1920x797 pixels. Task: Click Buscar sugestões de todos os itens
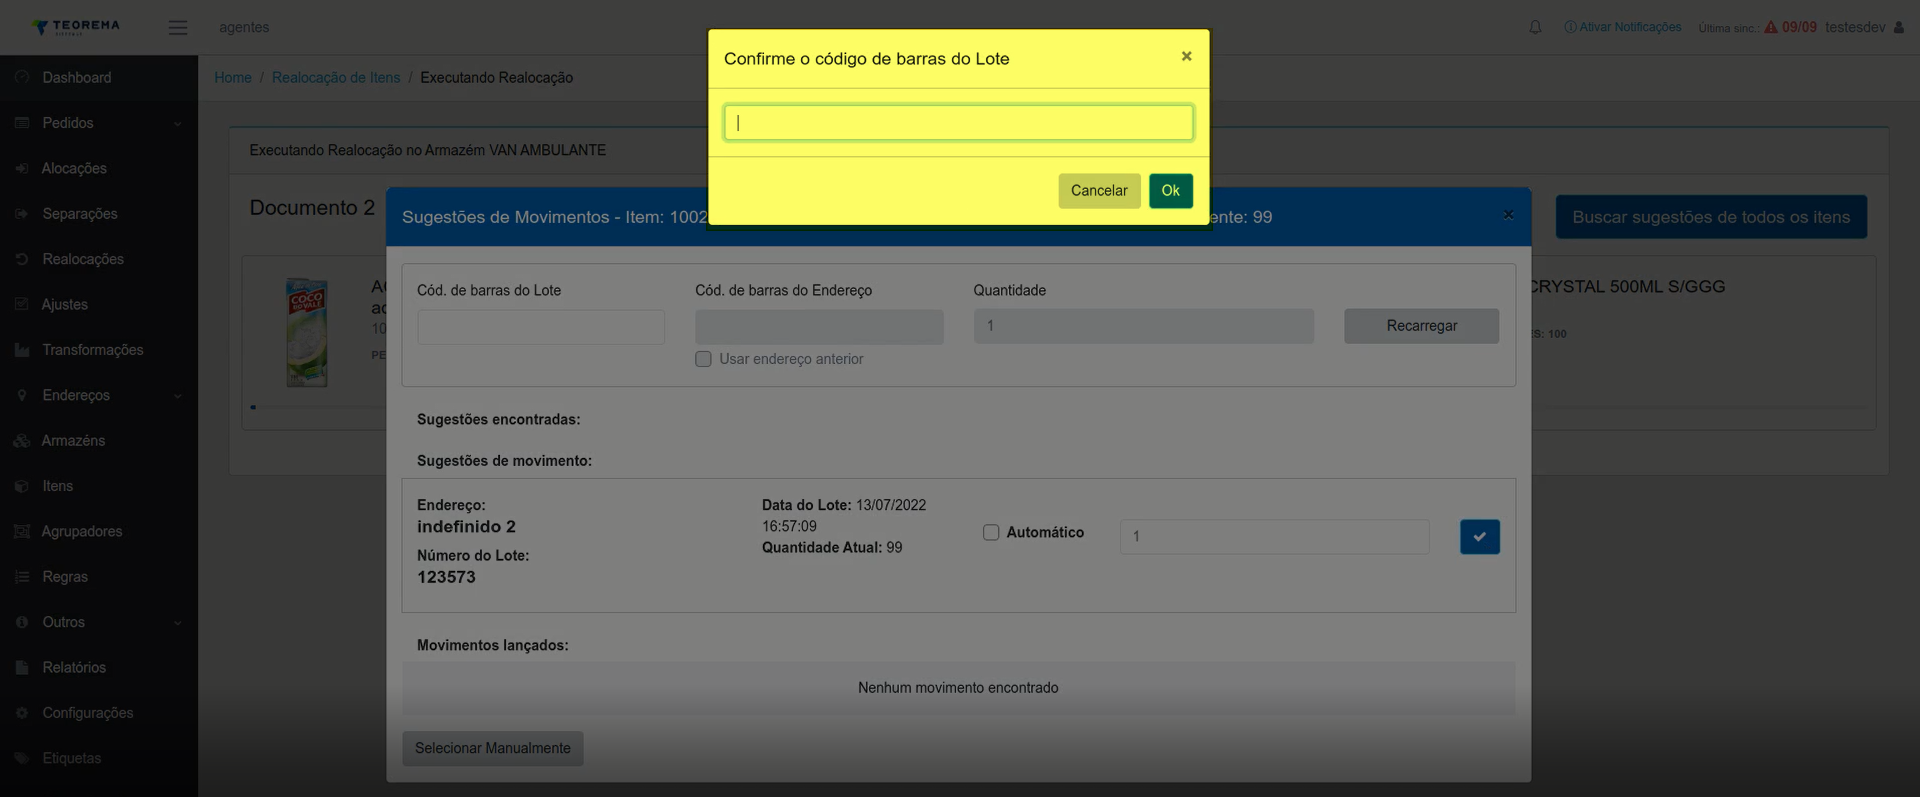pos(1711,217)
